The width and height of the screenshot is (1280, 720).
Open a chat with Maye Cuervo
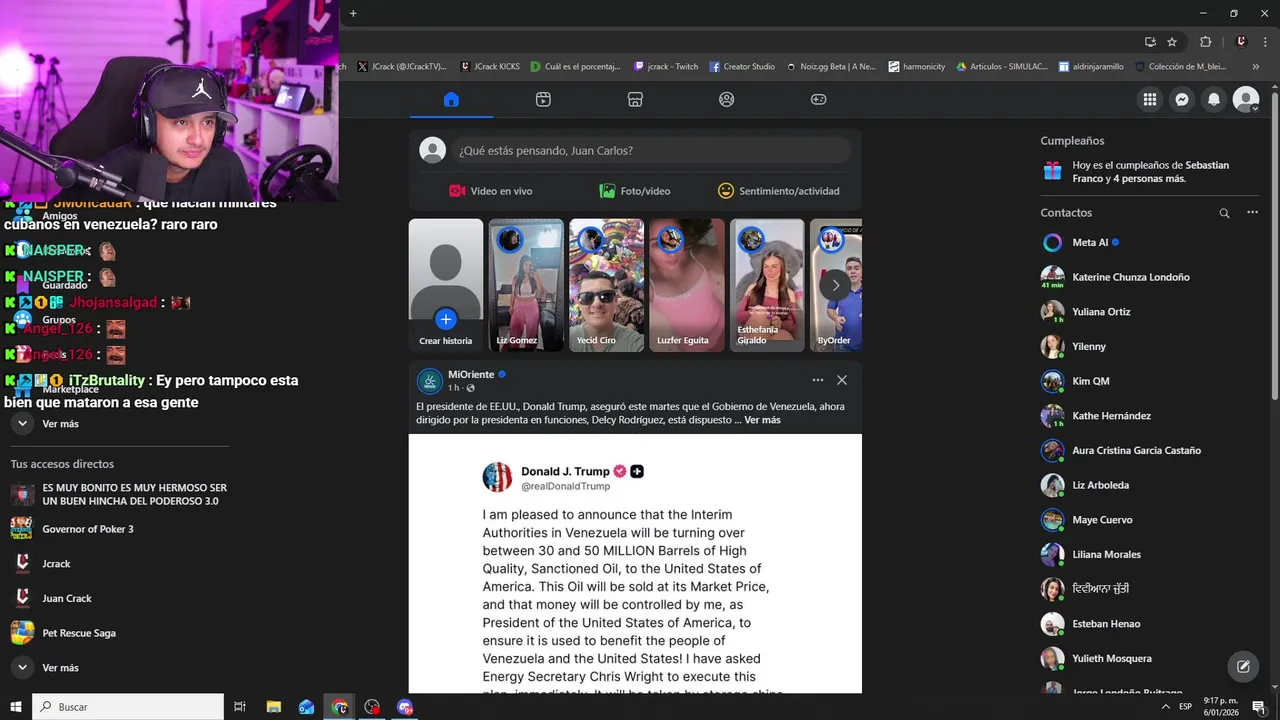(x=1148, y=520)
